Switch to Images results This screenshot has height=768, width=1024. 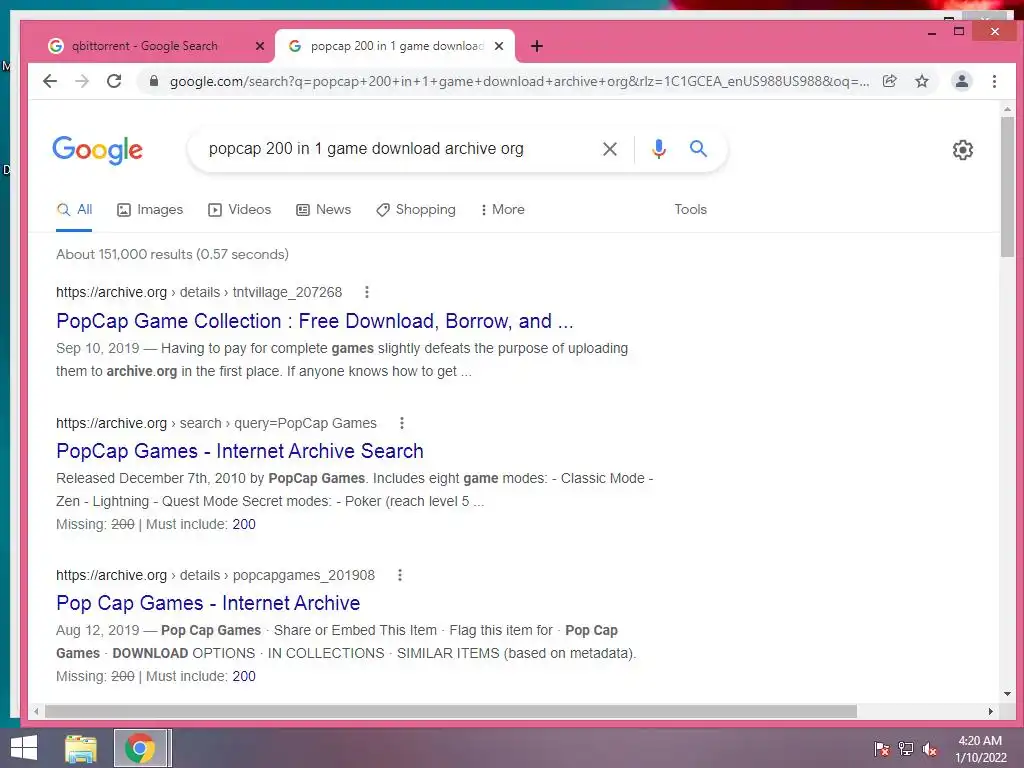coord(150,210)
